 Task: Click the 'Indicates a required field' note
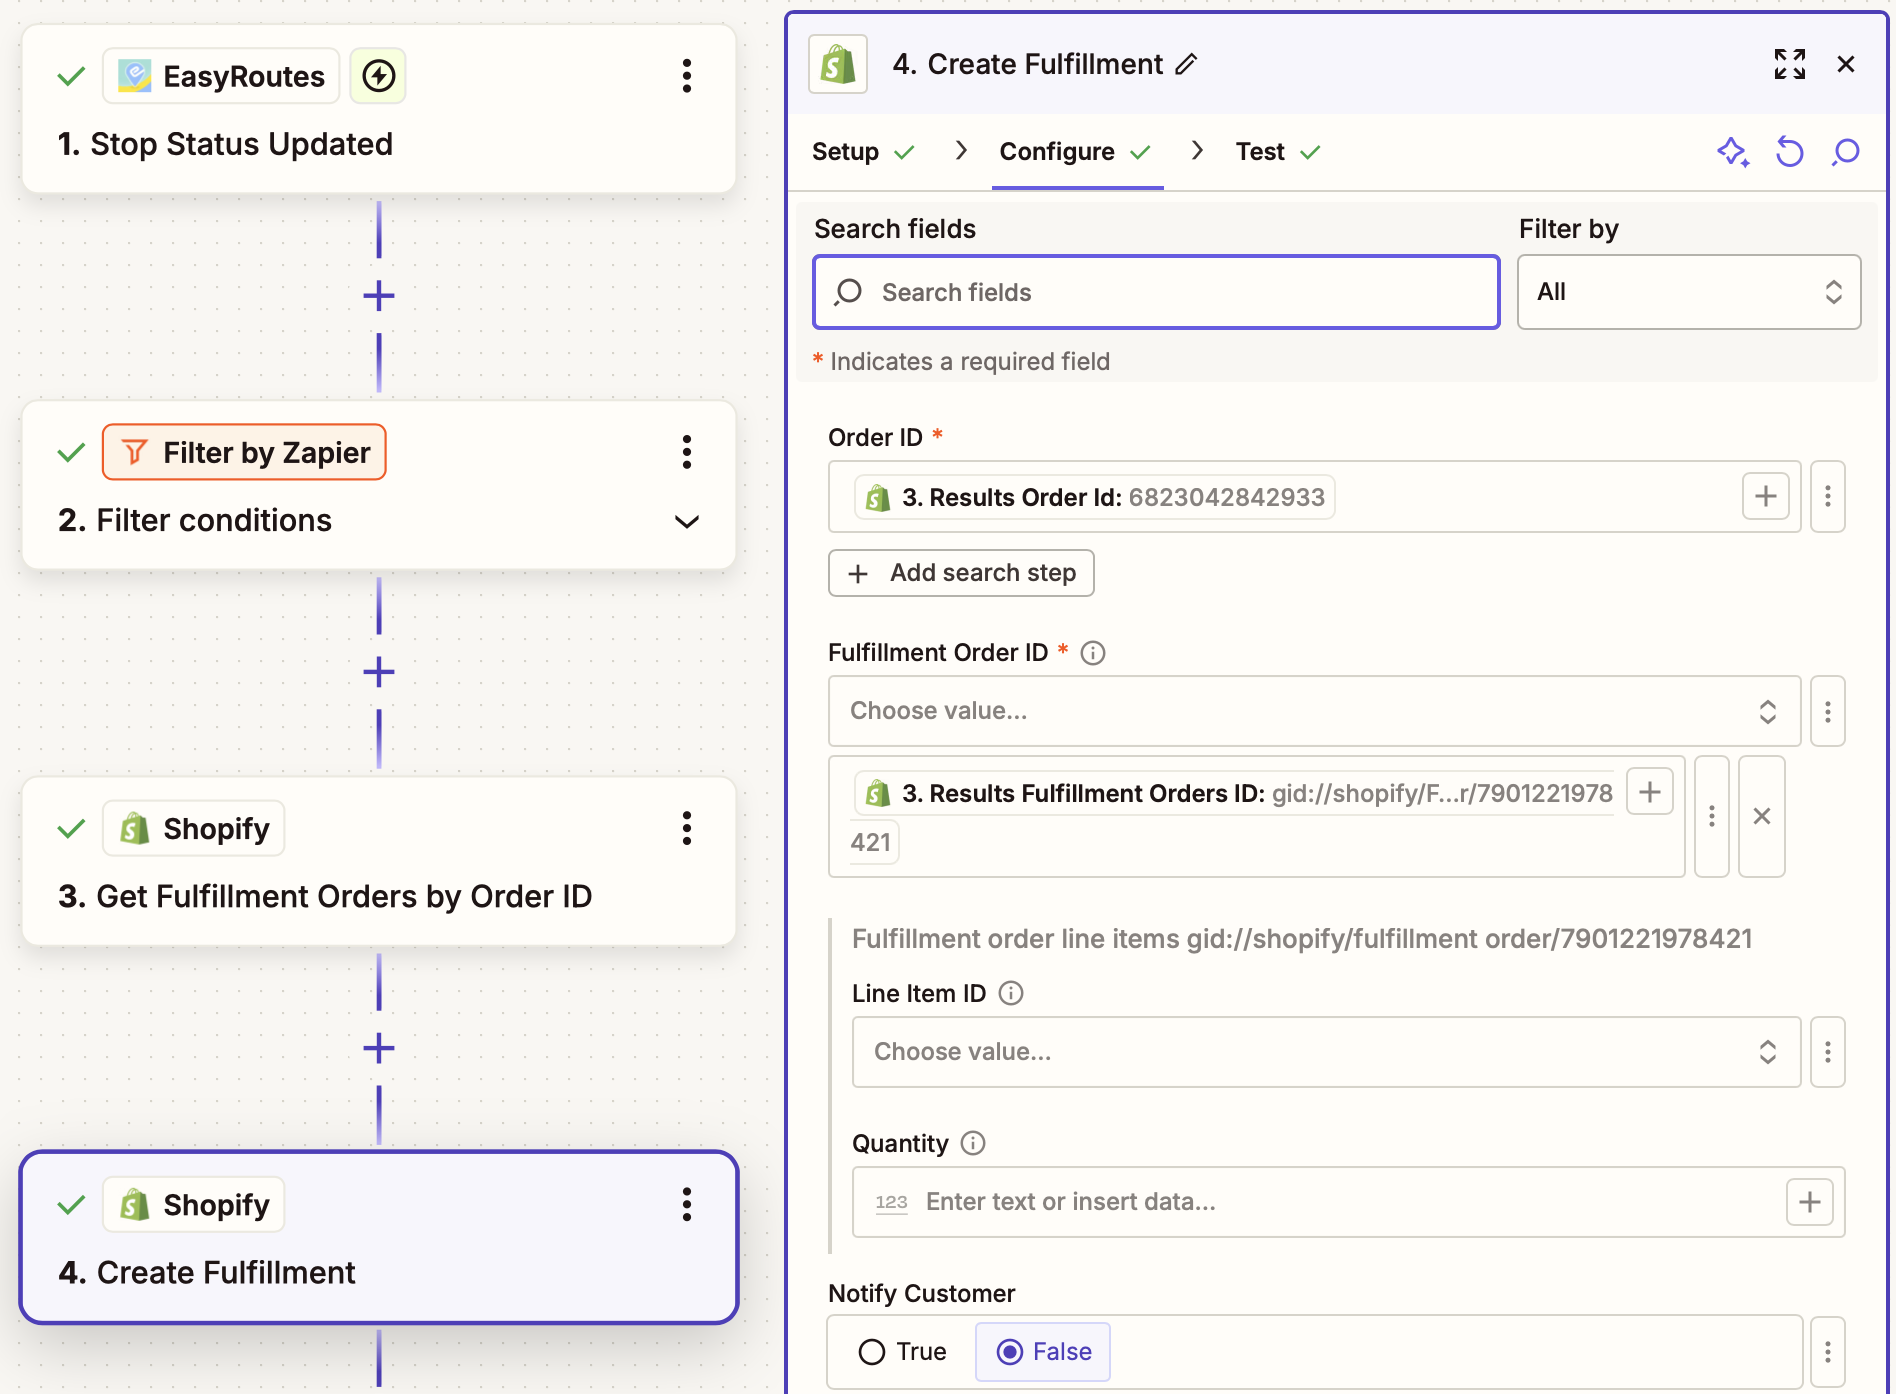[962, 361]
